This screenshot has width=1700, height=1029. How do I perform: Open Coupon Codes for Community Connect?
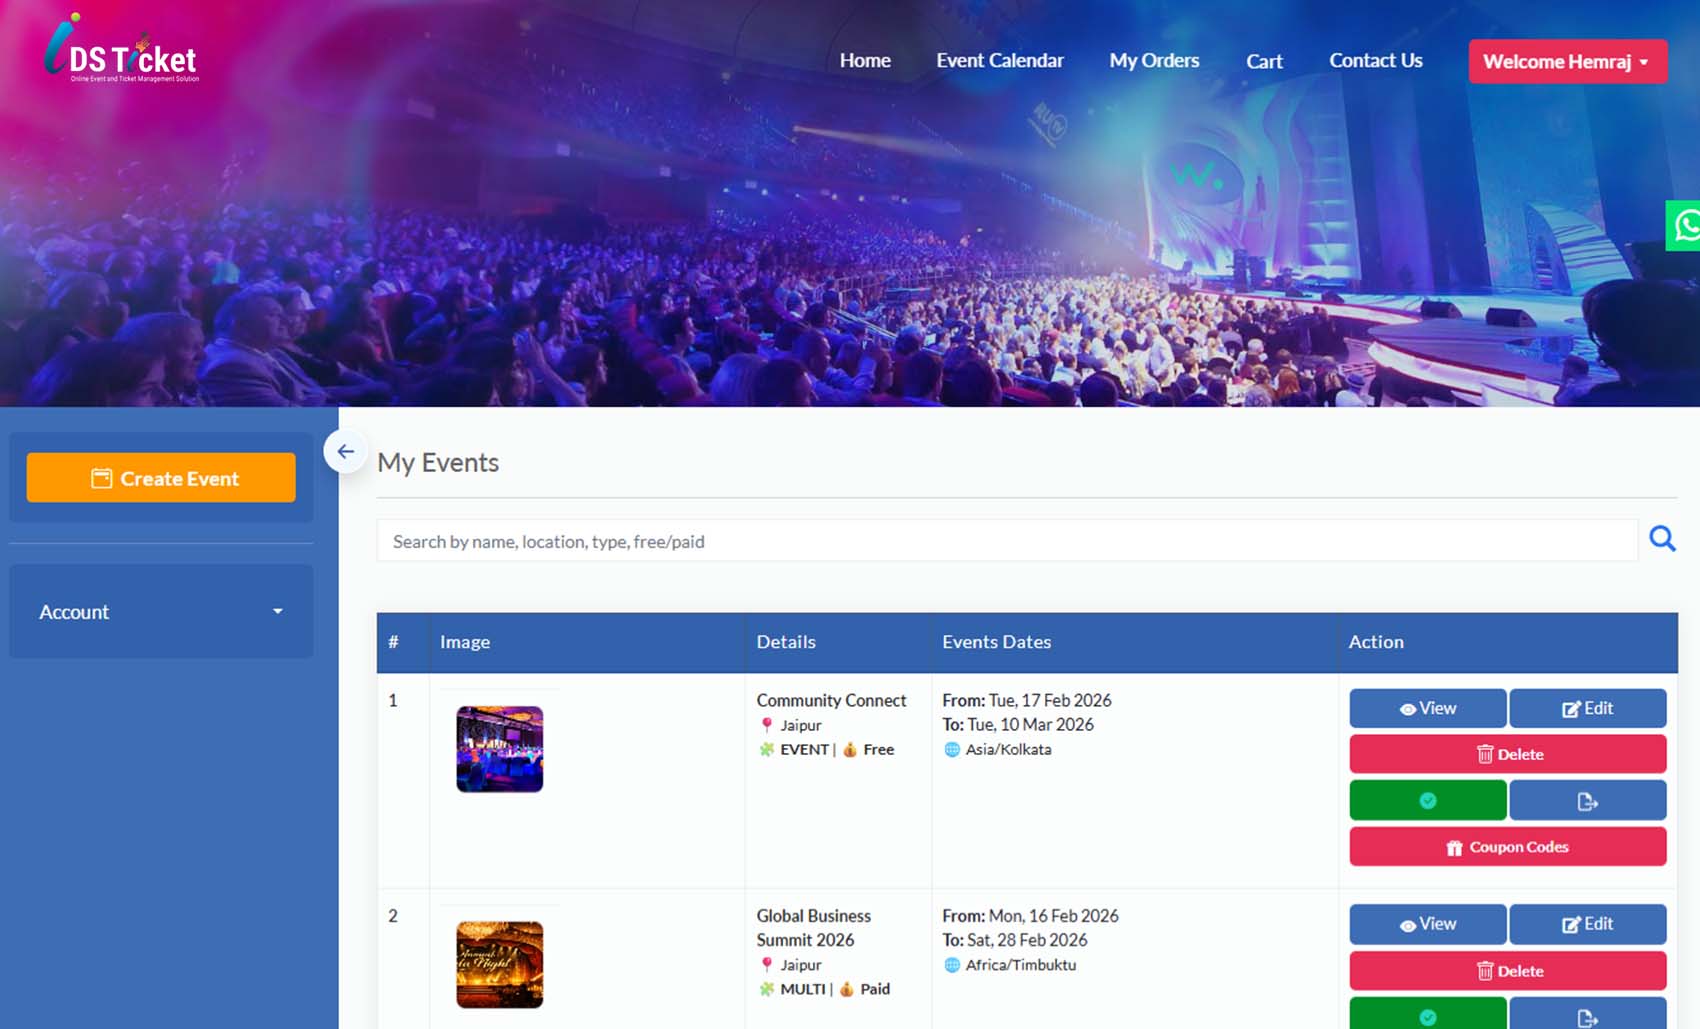pyautogui.click(x=1507, y=847)
